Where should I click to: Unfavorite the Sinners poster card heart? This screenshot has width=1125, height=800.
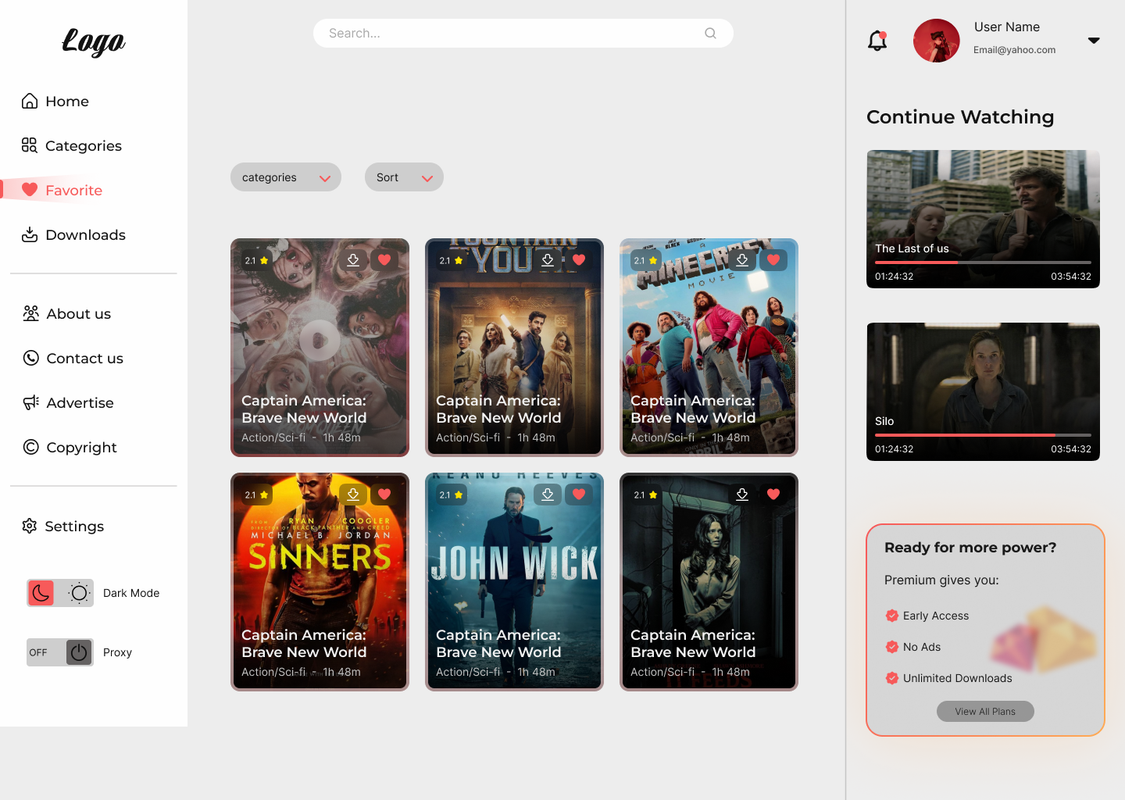point(384,494)
